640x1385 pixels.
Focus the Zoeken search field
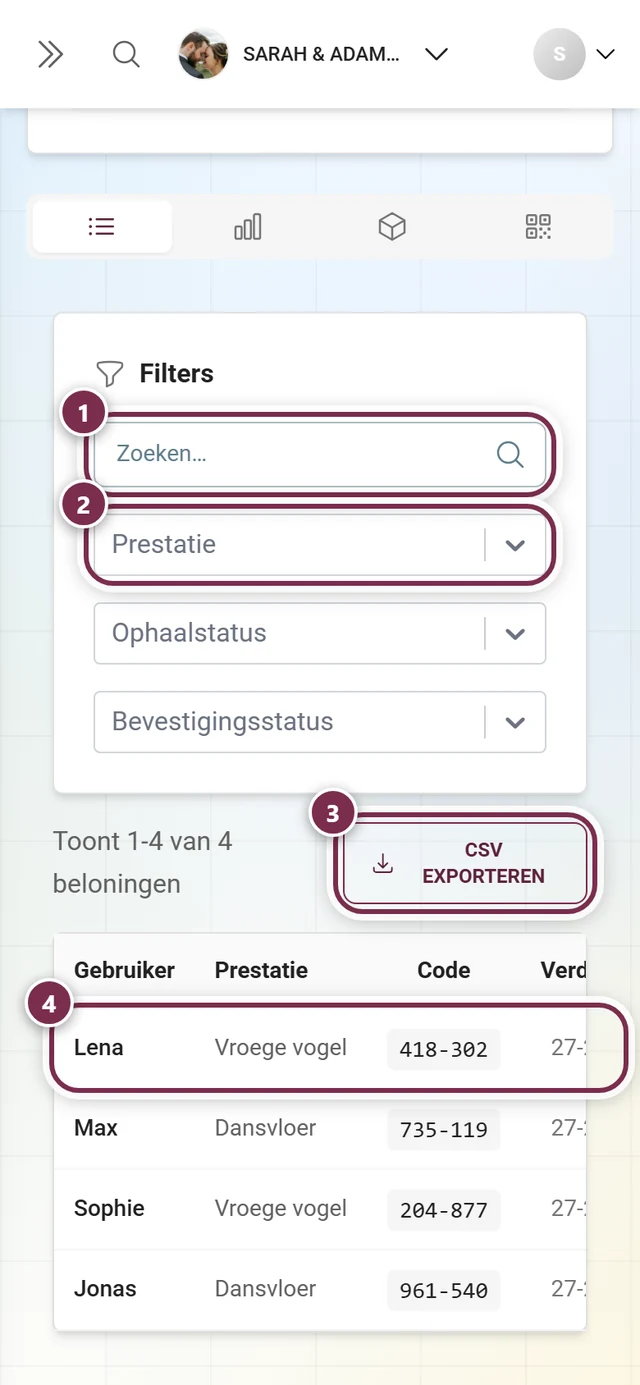(320, 454)
